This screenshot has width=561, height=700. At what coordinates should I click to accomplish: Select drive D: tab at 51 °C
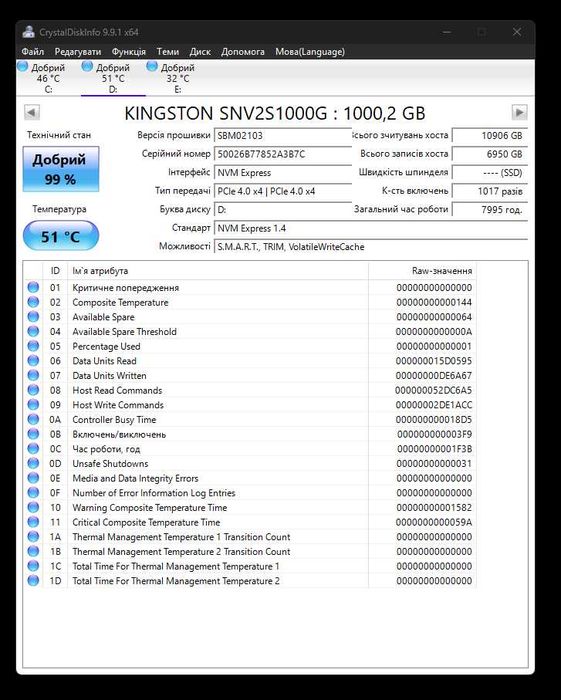tap(113, 78)
